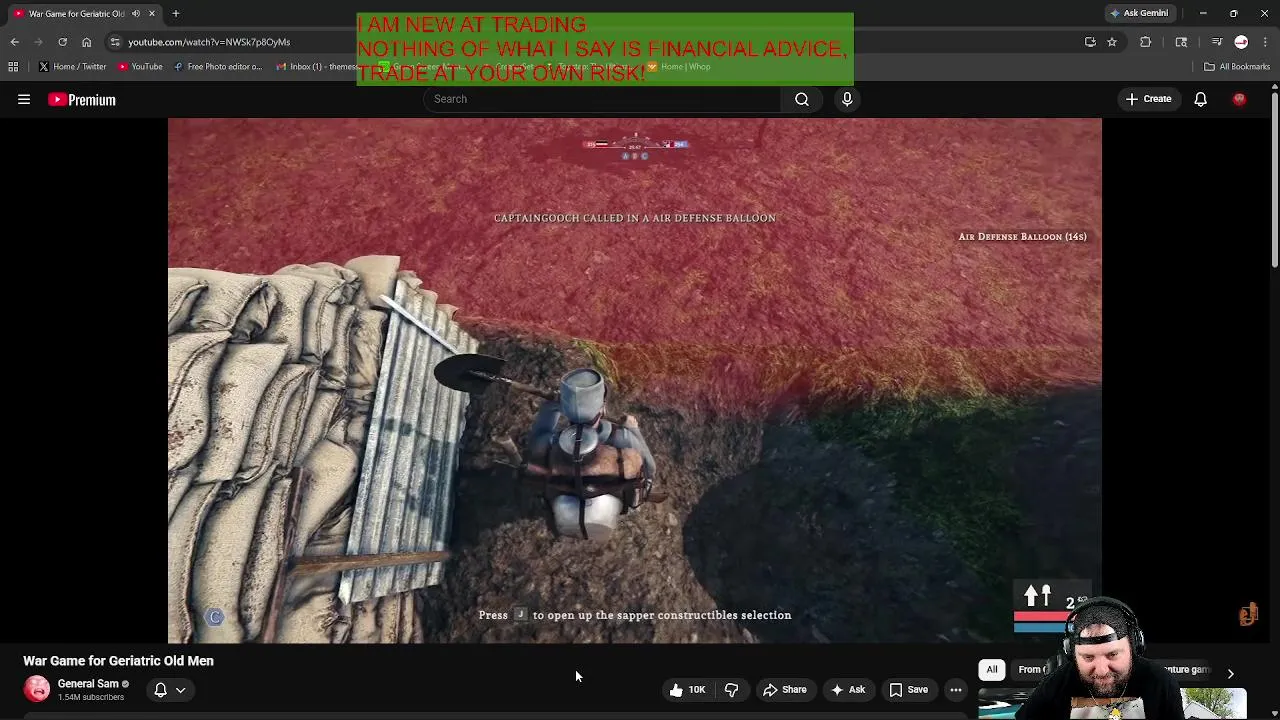Click the video player area
Viewport: 1280px width, 720px height.
pos(635,380)
